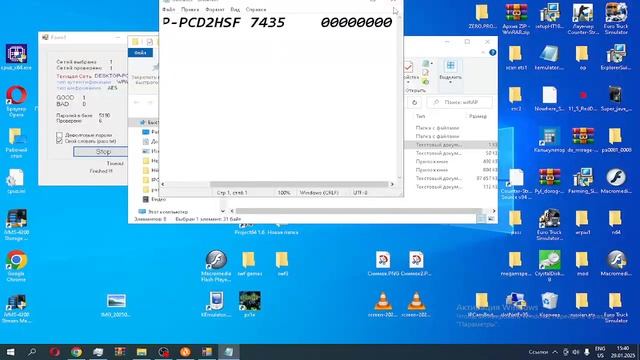This screenshot has width=640, height=360.
Task: Click the Explorer refresh button
Action: (x=414, y=102)
